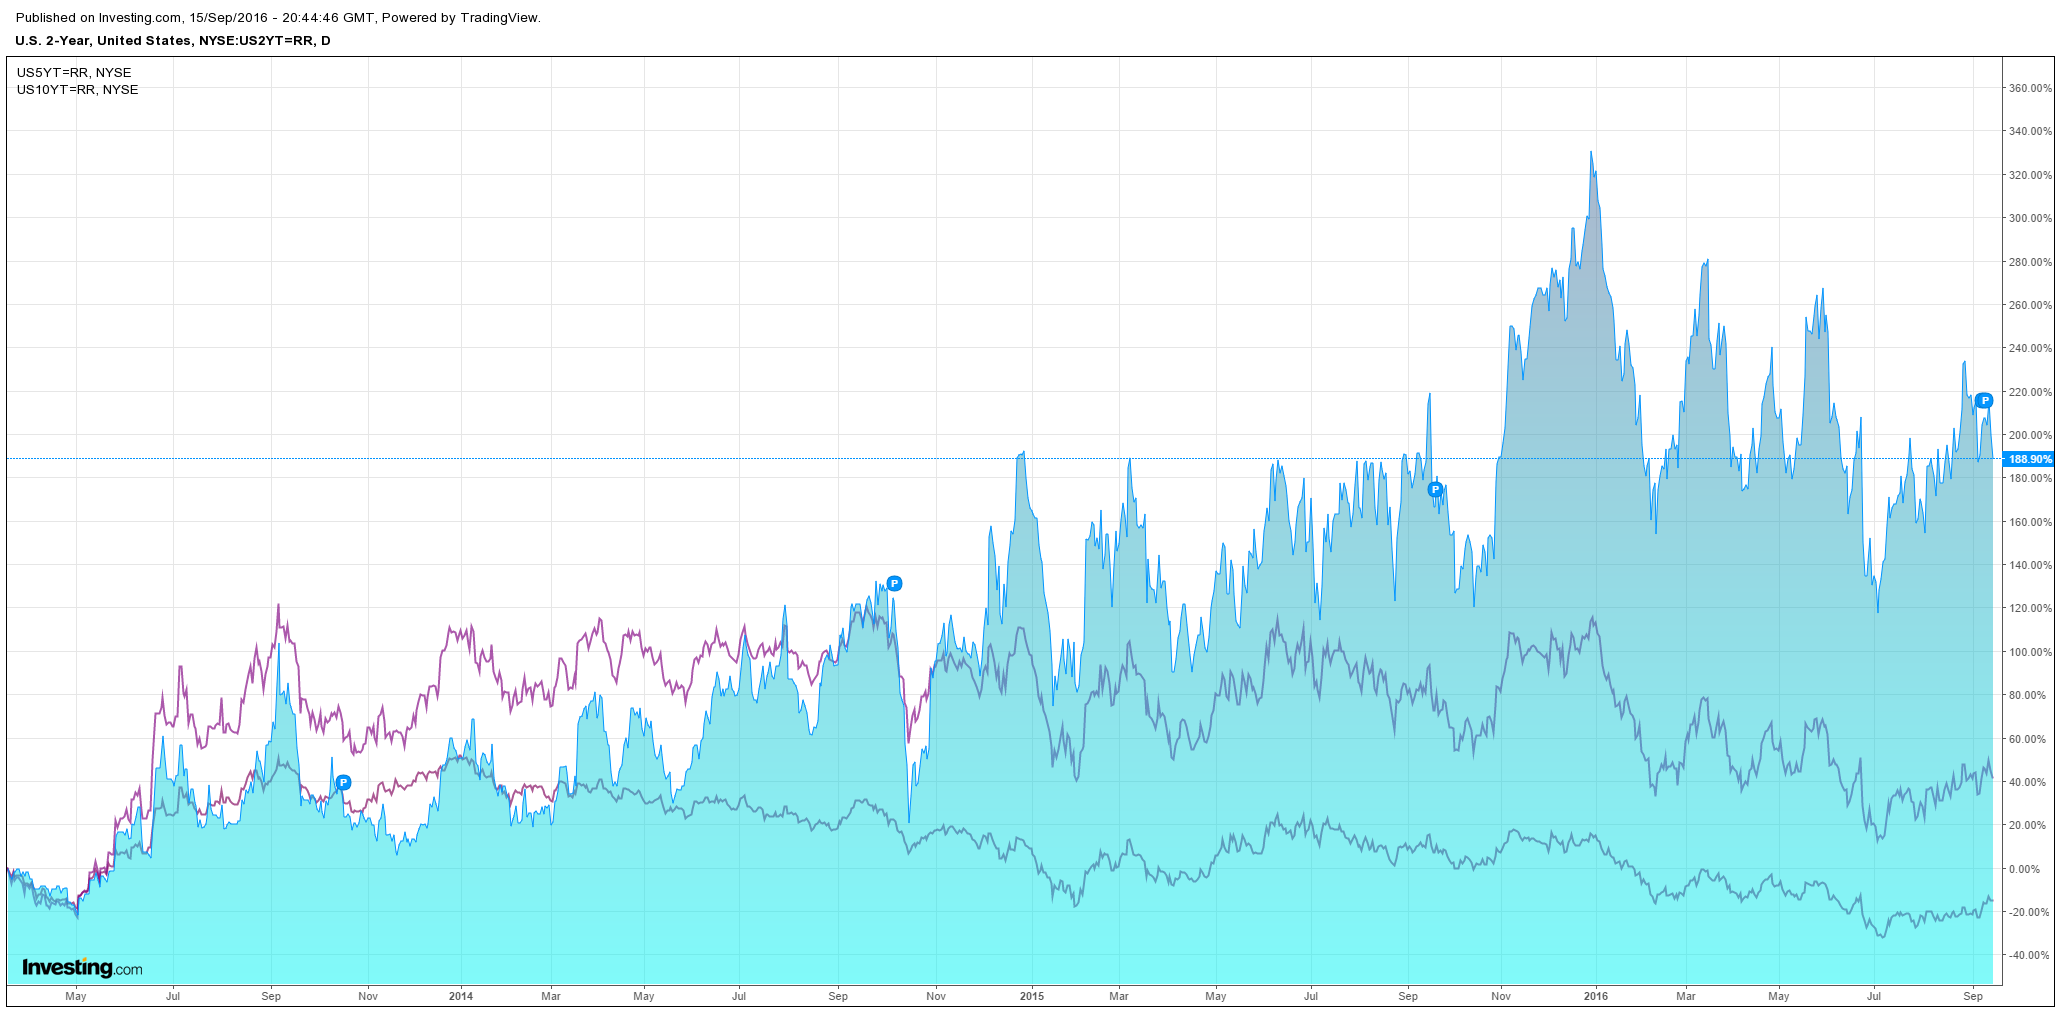2061x1009 pixels.
Task: Click the first May label on time axis
Action: 75,996
